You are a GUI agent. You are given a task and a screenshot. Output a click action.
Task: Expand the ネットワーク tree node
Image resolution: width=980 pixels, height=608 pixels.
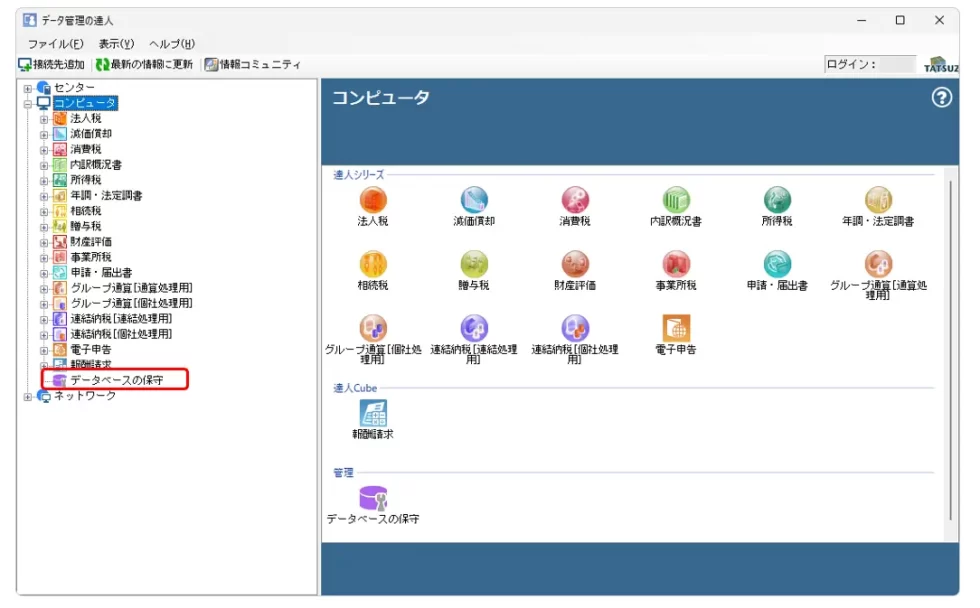click(28, 396)
